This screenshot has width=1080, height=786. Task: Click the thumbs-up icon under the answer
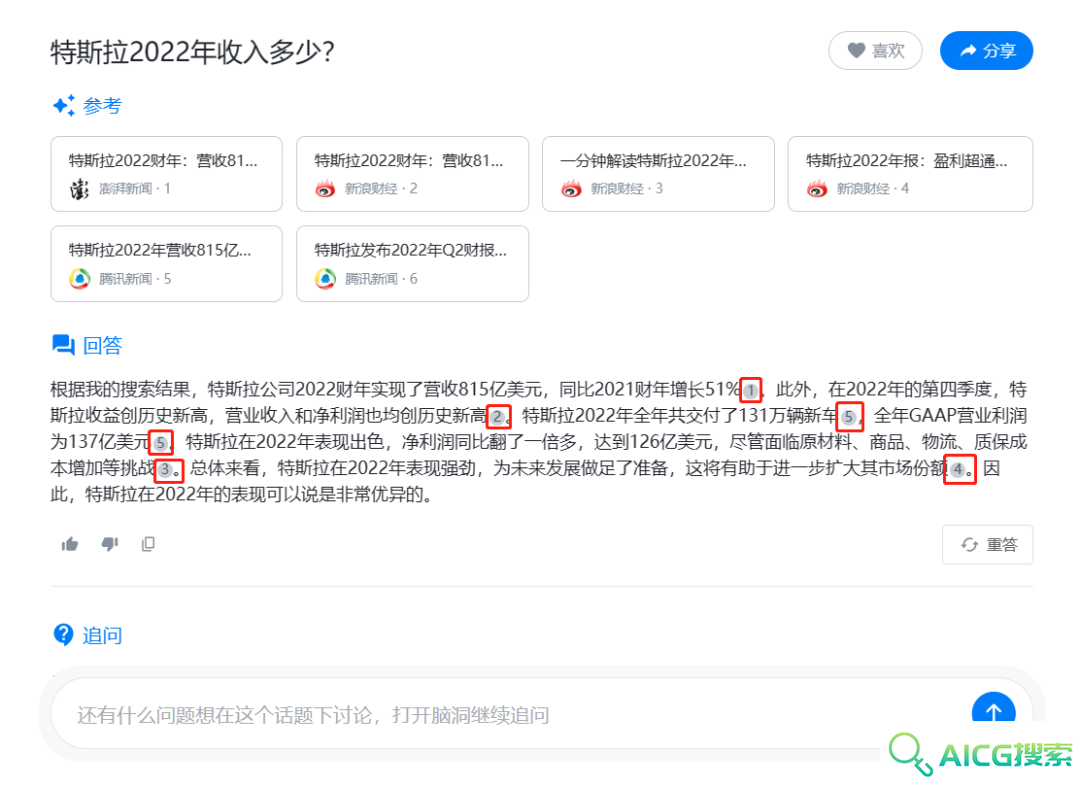[x=70, y=544]
